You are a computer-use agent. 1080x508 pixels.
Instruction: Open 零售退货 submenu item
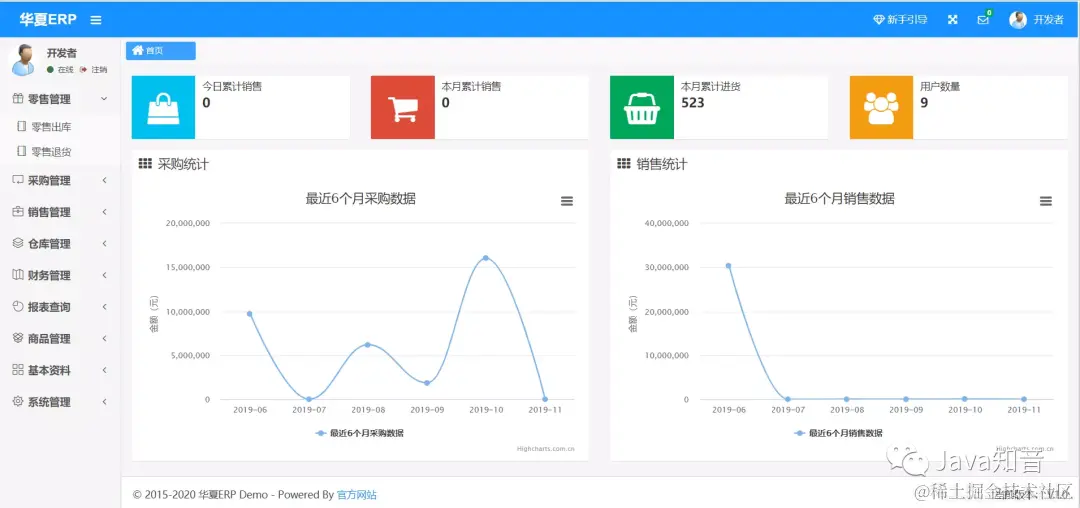52,151
